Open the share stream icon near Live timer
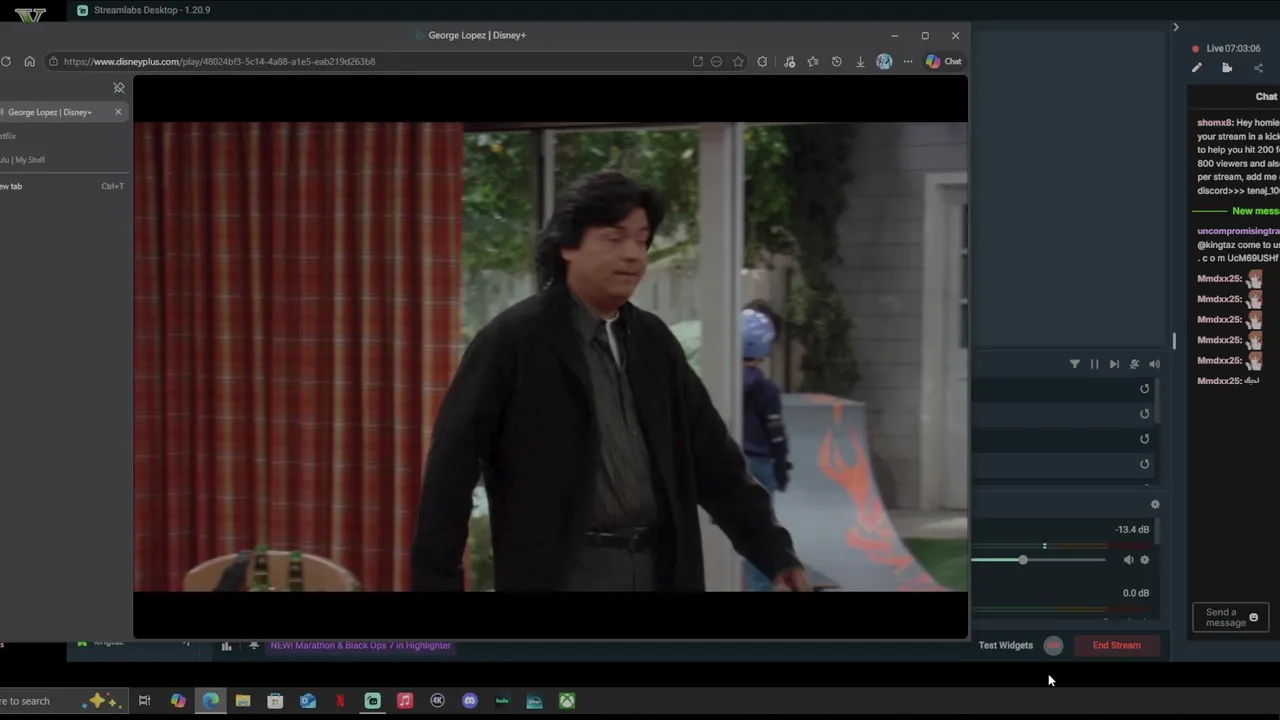Screen dimensions: 1280x720 coord(1258,68)
